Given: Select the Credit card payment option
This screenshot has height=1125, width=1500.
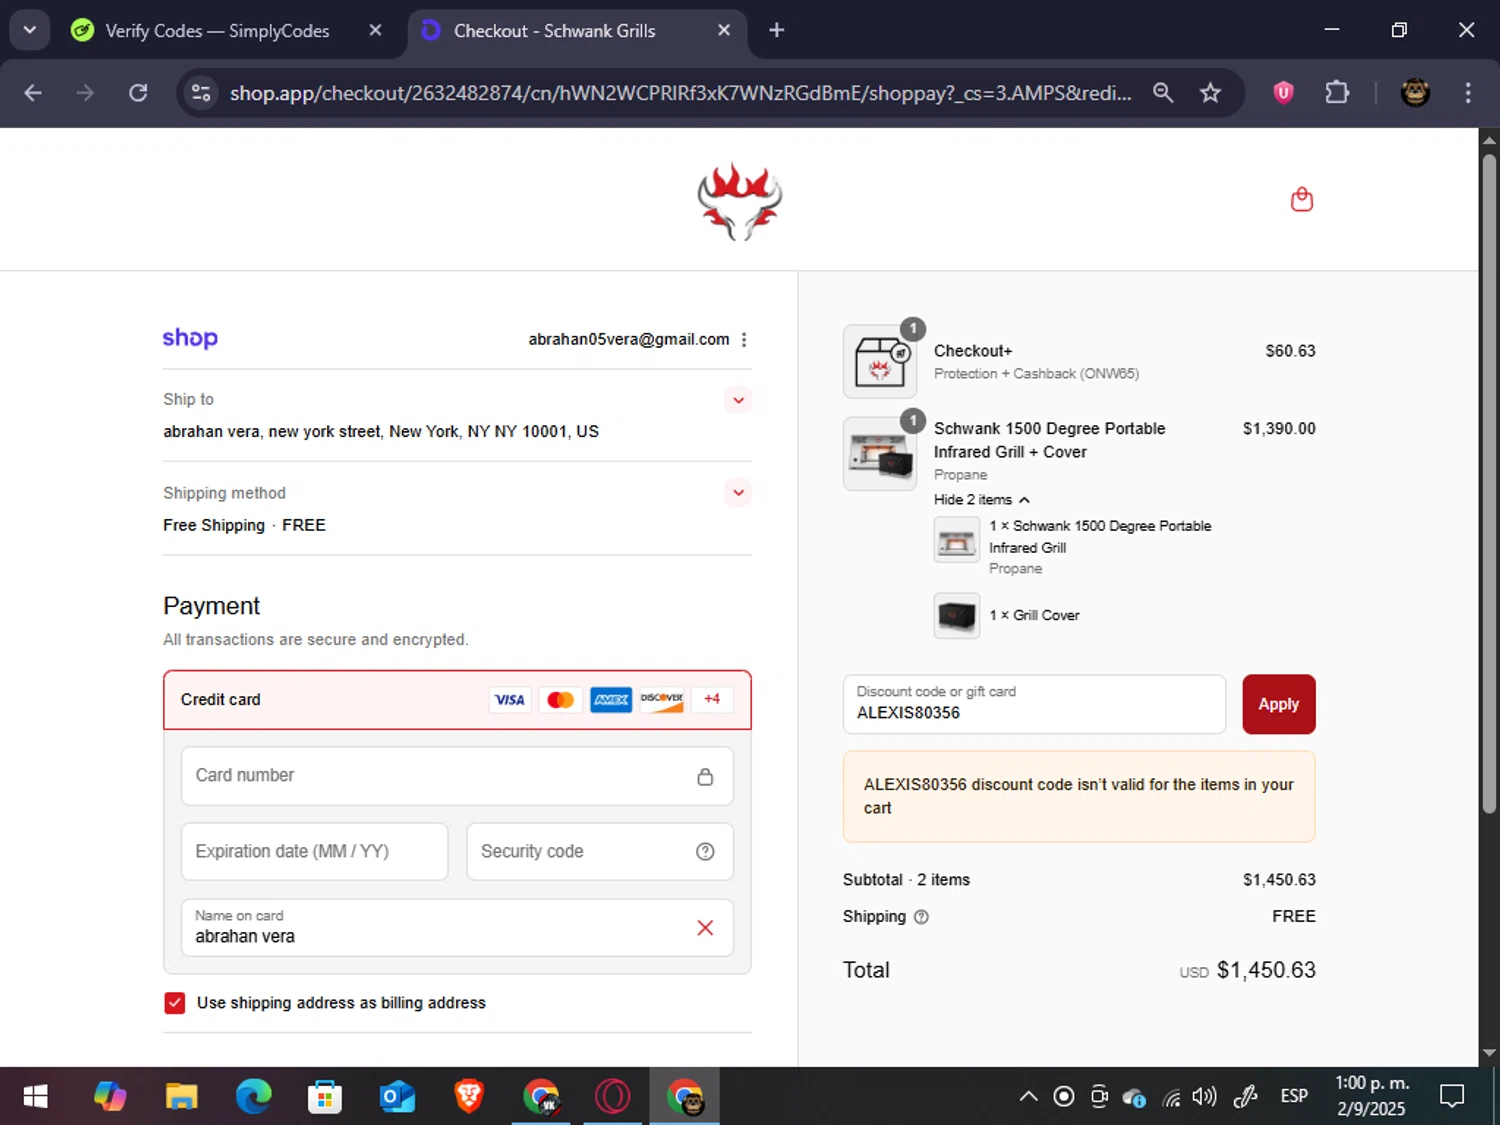Looking at the screenshot, I should click(457, 700).
